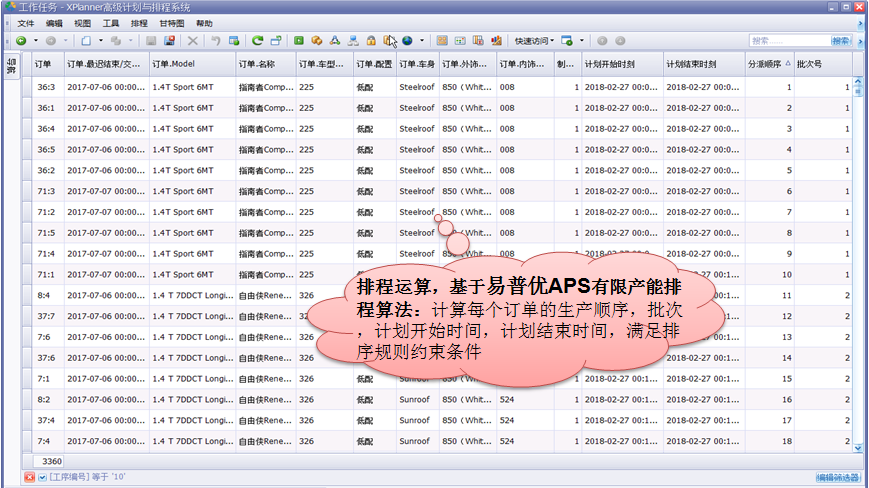This screenshot has height=488, width=869.
Task: Open dropdown arrow next to copy pages icon
Action: 131,41
